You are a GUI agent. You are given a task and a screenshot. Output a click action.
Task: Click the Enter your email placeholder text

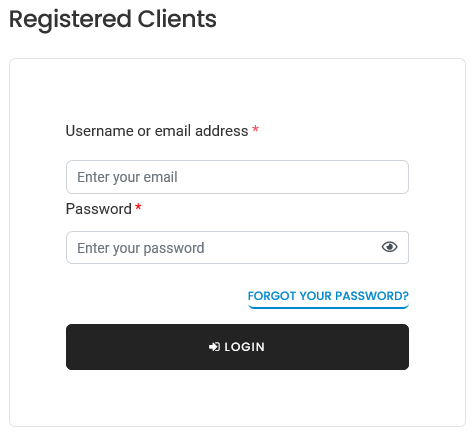127,177
